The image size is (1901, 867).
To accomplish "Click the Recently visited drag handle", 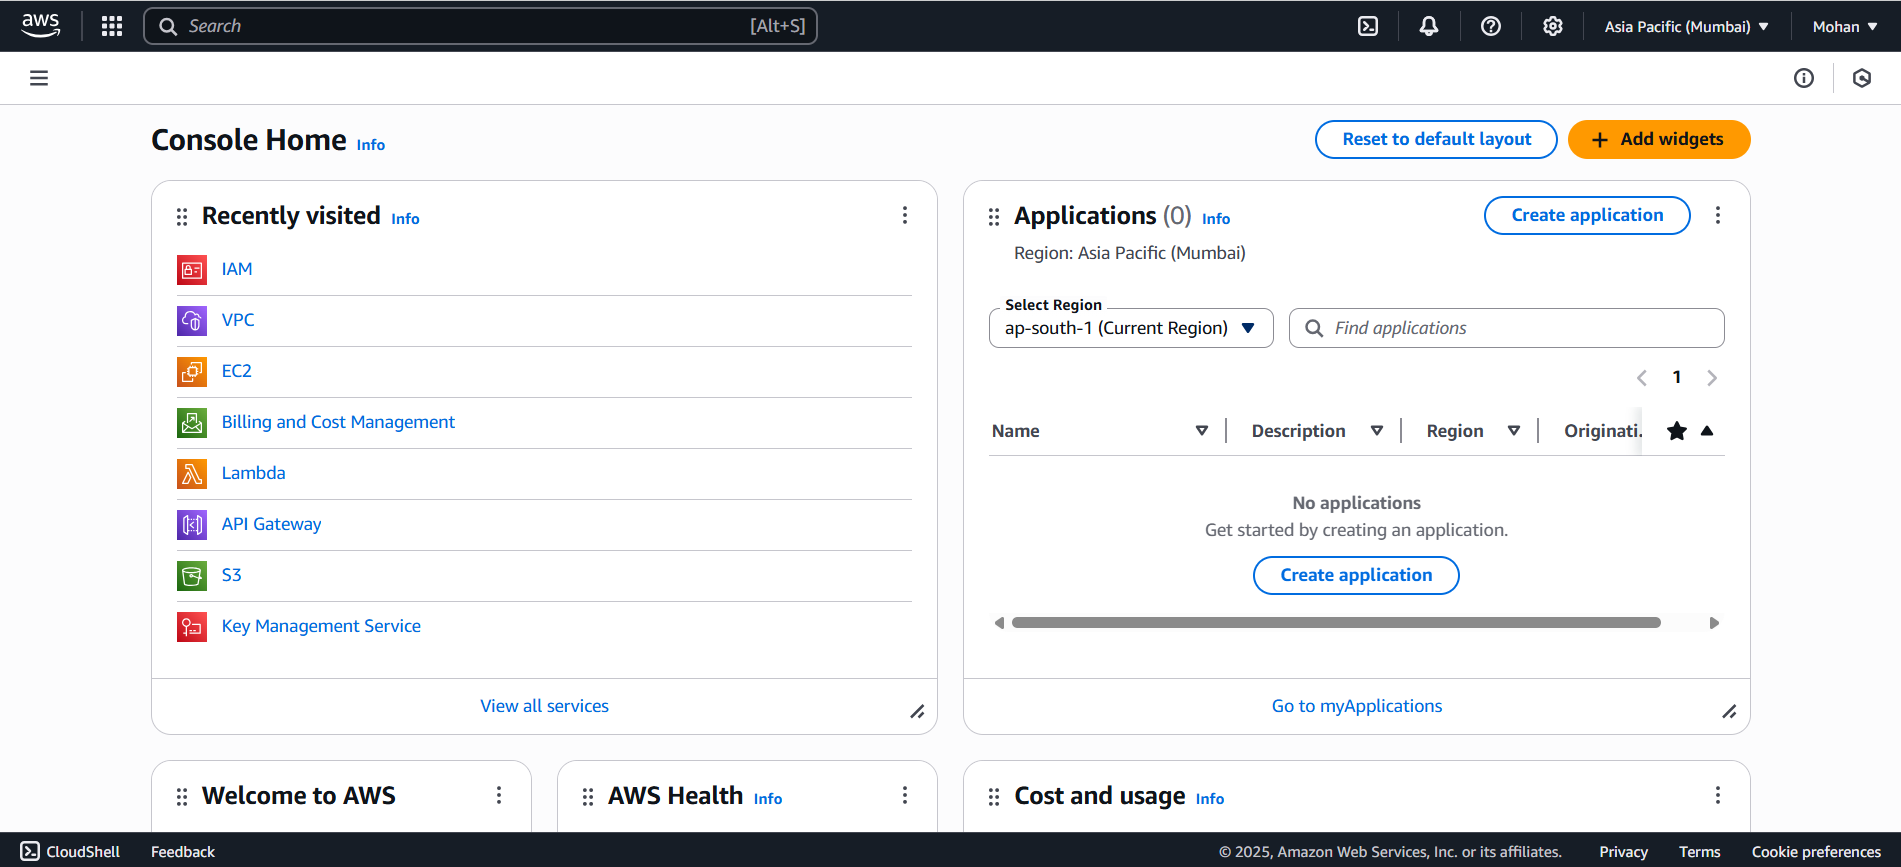I will (x=182, y=217).
